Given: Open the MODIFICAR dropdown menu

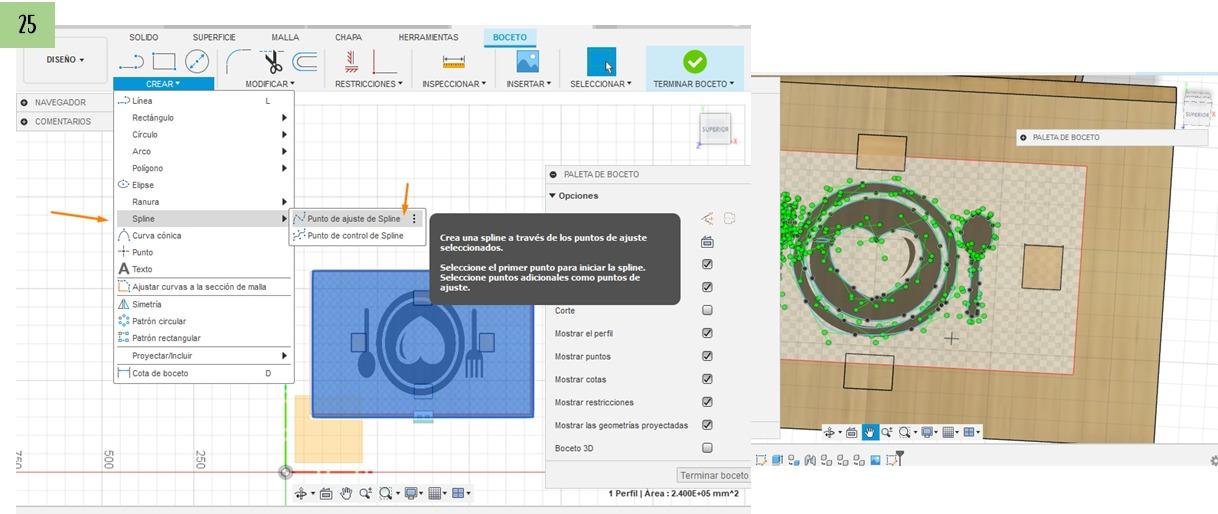Looking at the screenshot, I should [x=270, y=84].
